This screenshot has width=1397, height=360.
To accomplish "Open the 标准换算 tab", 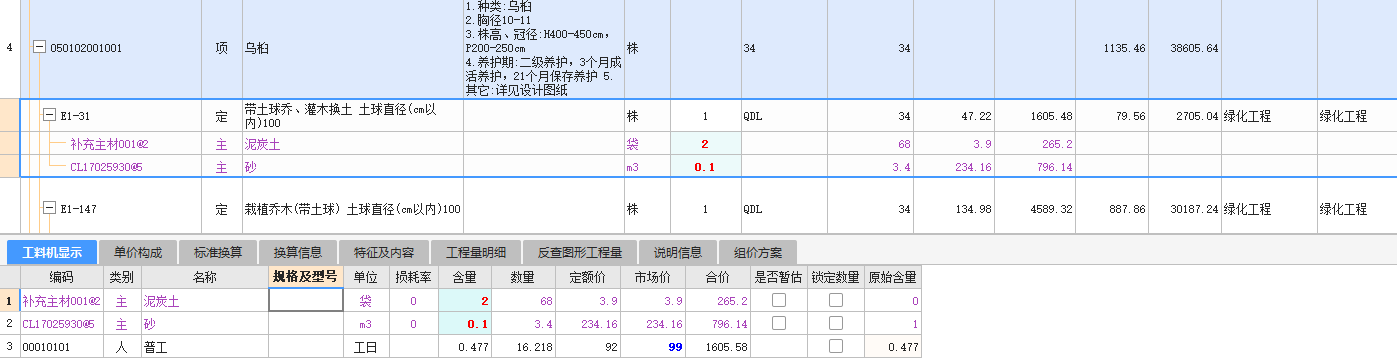I will [218, 251].
